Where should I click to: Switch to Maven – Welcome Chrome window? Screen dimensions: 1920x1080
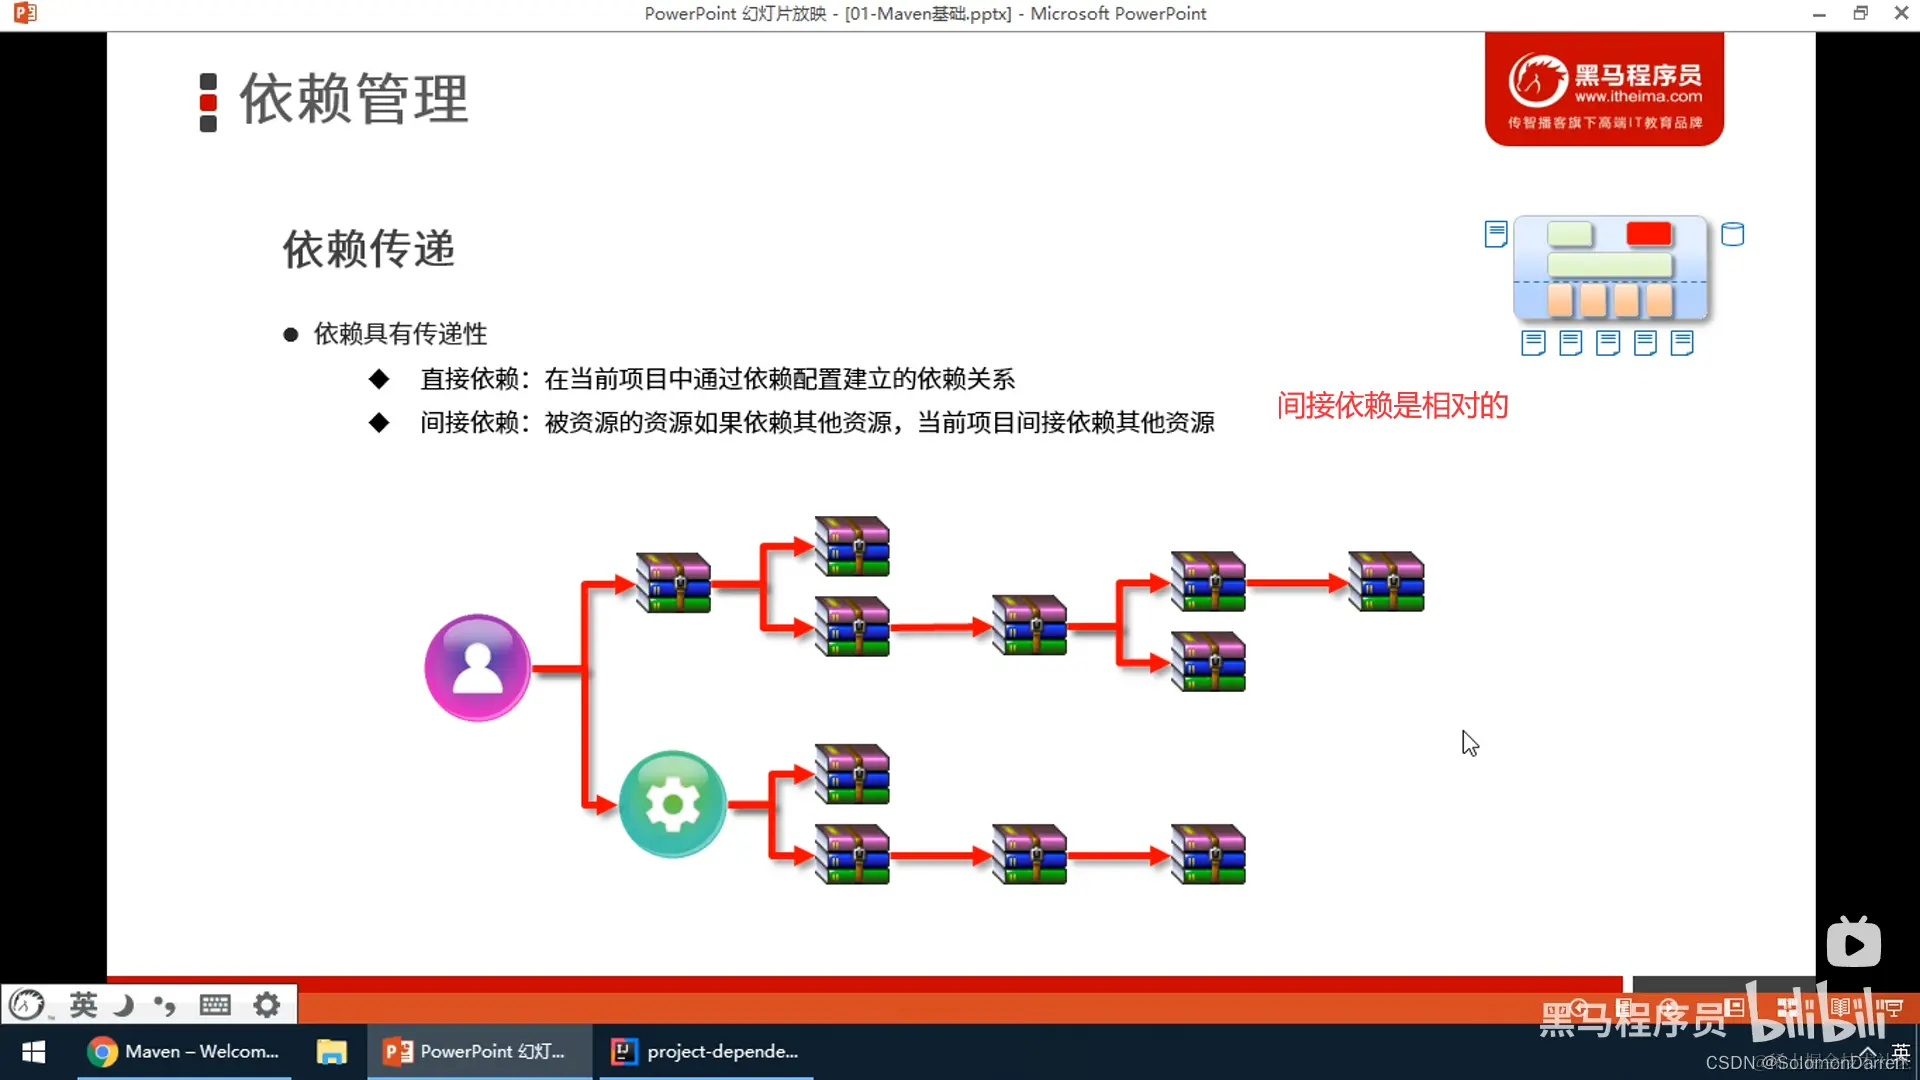(x=184, y=1052)
